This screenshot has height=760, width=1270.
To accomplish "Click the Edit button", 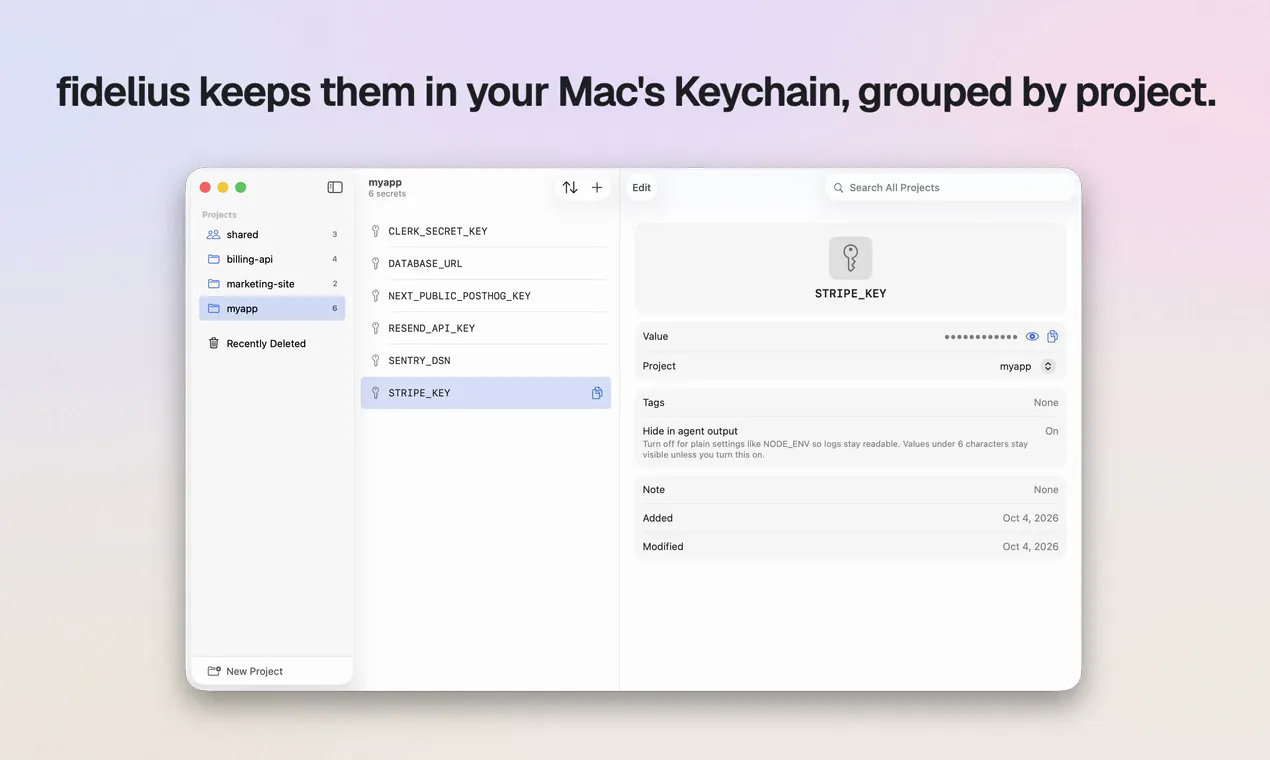I will click(x=642, y=187).
